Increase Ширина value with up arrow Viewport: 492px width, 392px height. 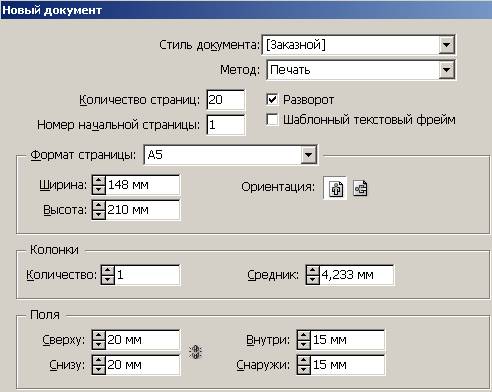(99, 181)
